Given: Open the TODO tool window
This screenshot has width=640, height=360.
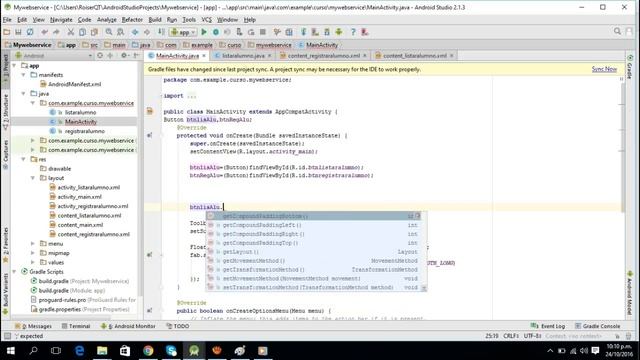Looking at the screenshot, I should click(178, 326).
